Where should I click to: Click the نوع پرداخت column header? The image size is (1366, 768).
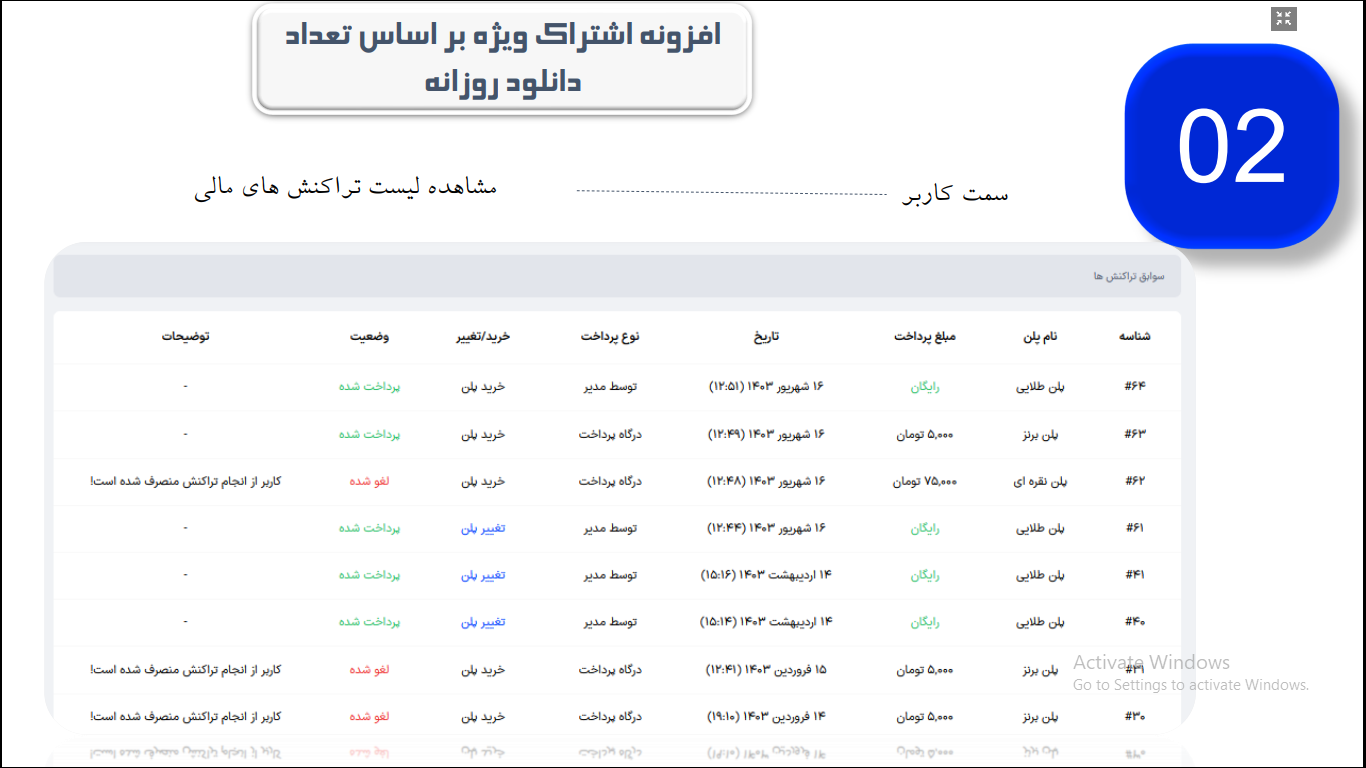(610, 337)
